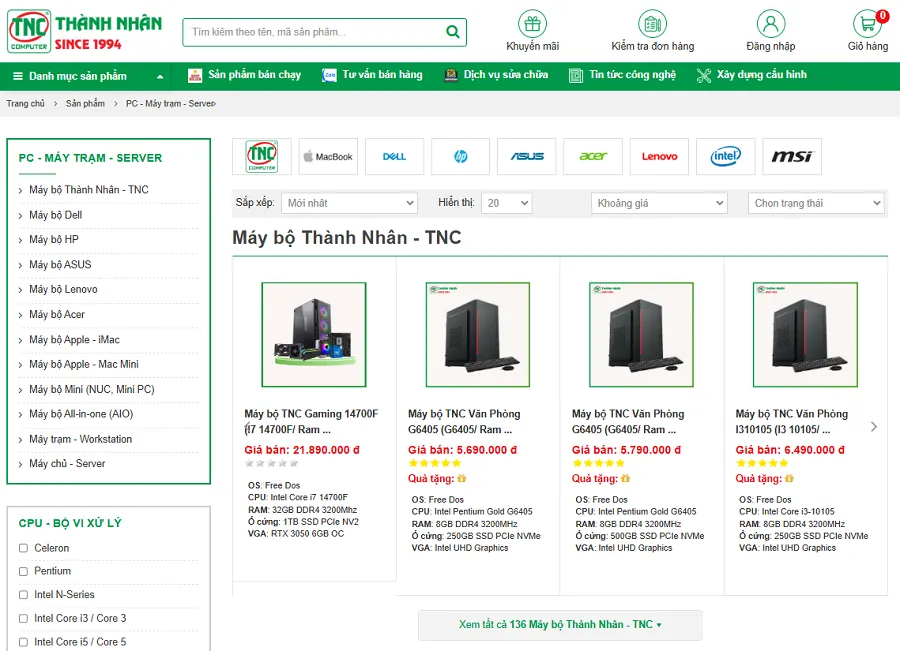
Task: Click gift icon of 5.790.000 đ product
Action: (626, 478)
